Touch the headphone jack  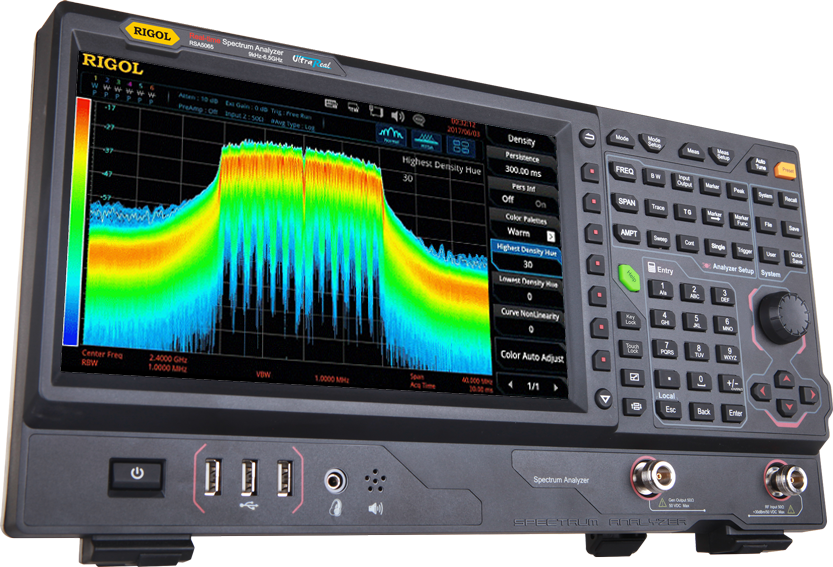pos(335,481)
